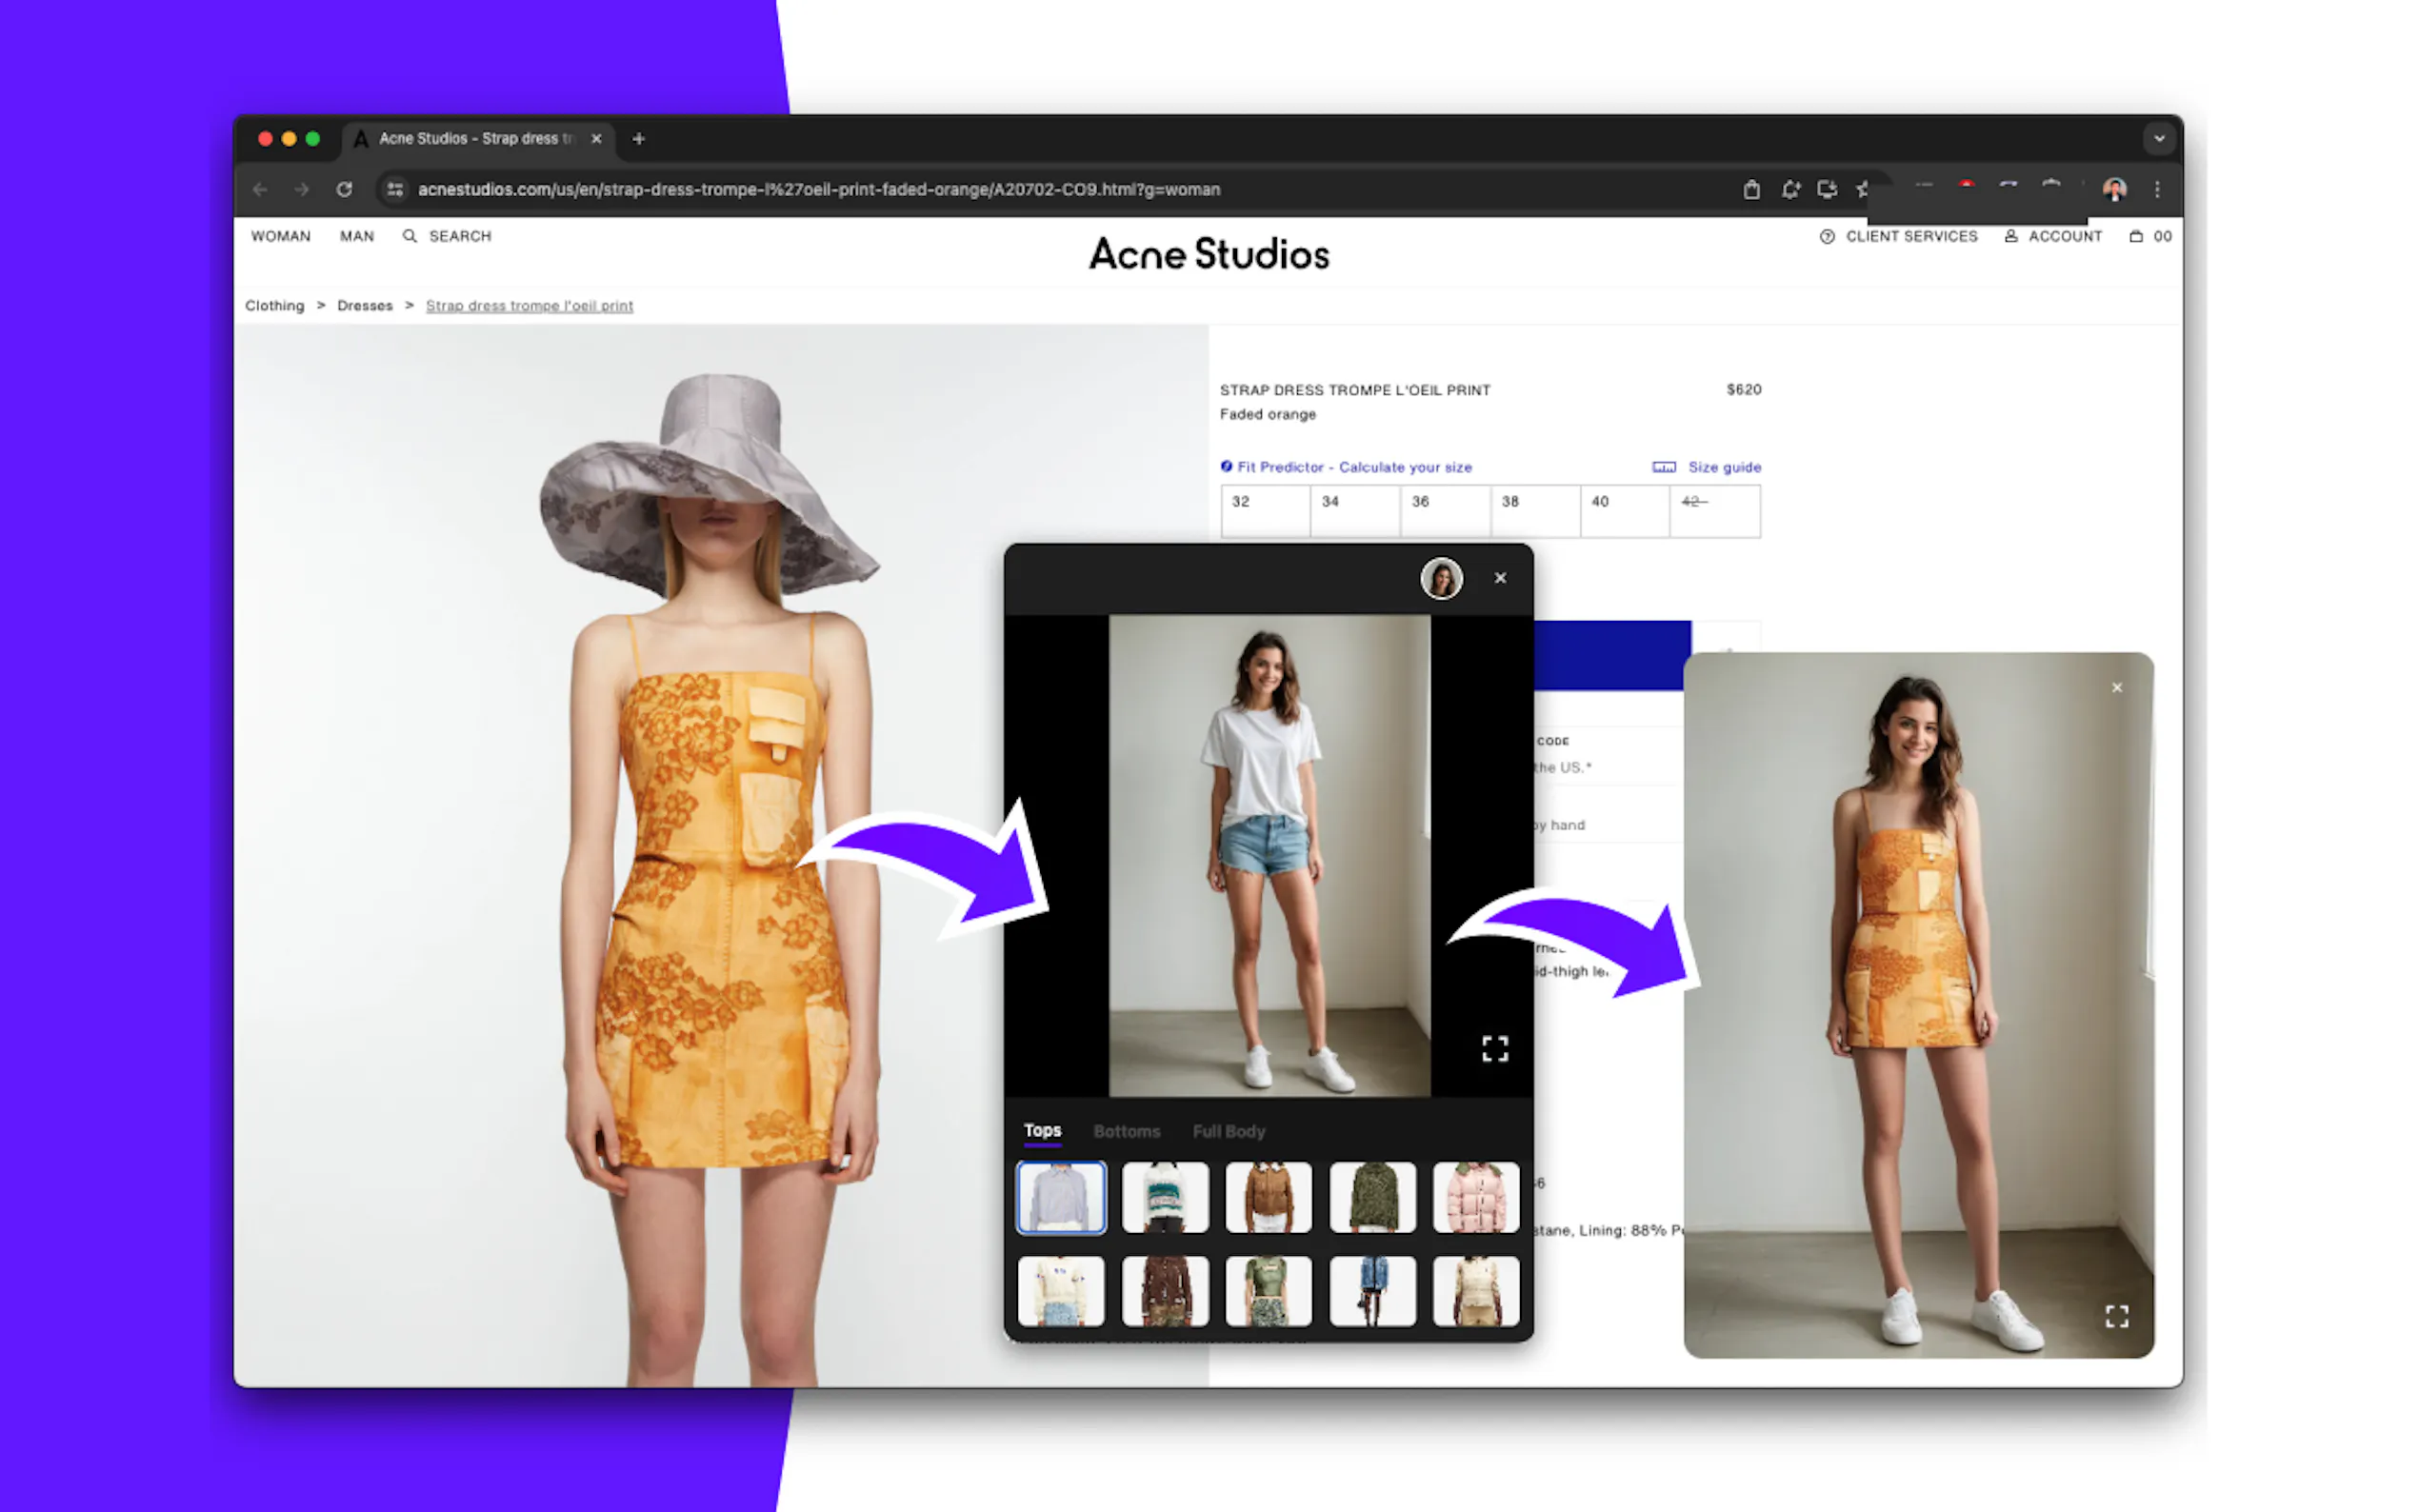
Task: Click the Size guide ruler icon
Action: point(1663,467)
